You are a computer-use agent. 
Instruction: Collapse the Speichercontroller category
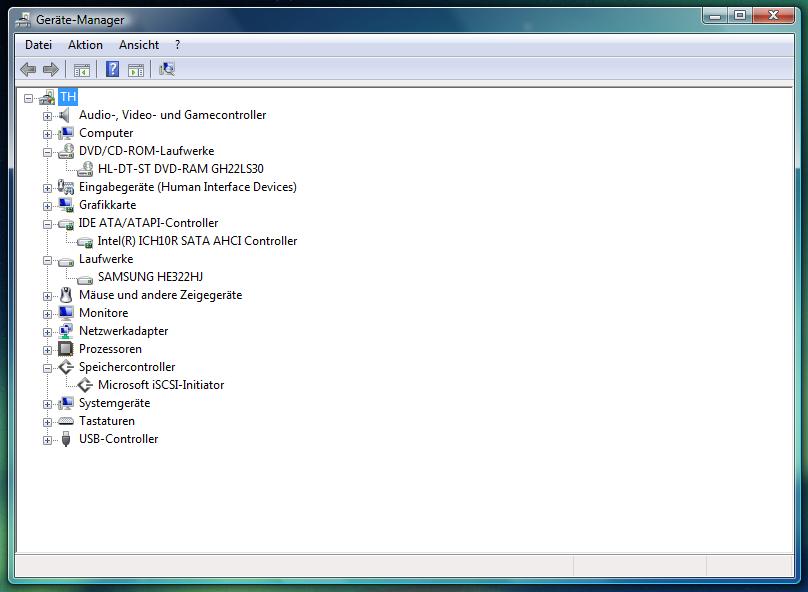click(x=47, y=368)
